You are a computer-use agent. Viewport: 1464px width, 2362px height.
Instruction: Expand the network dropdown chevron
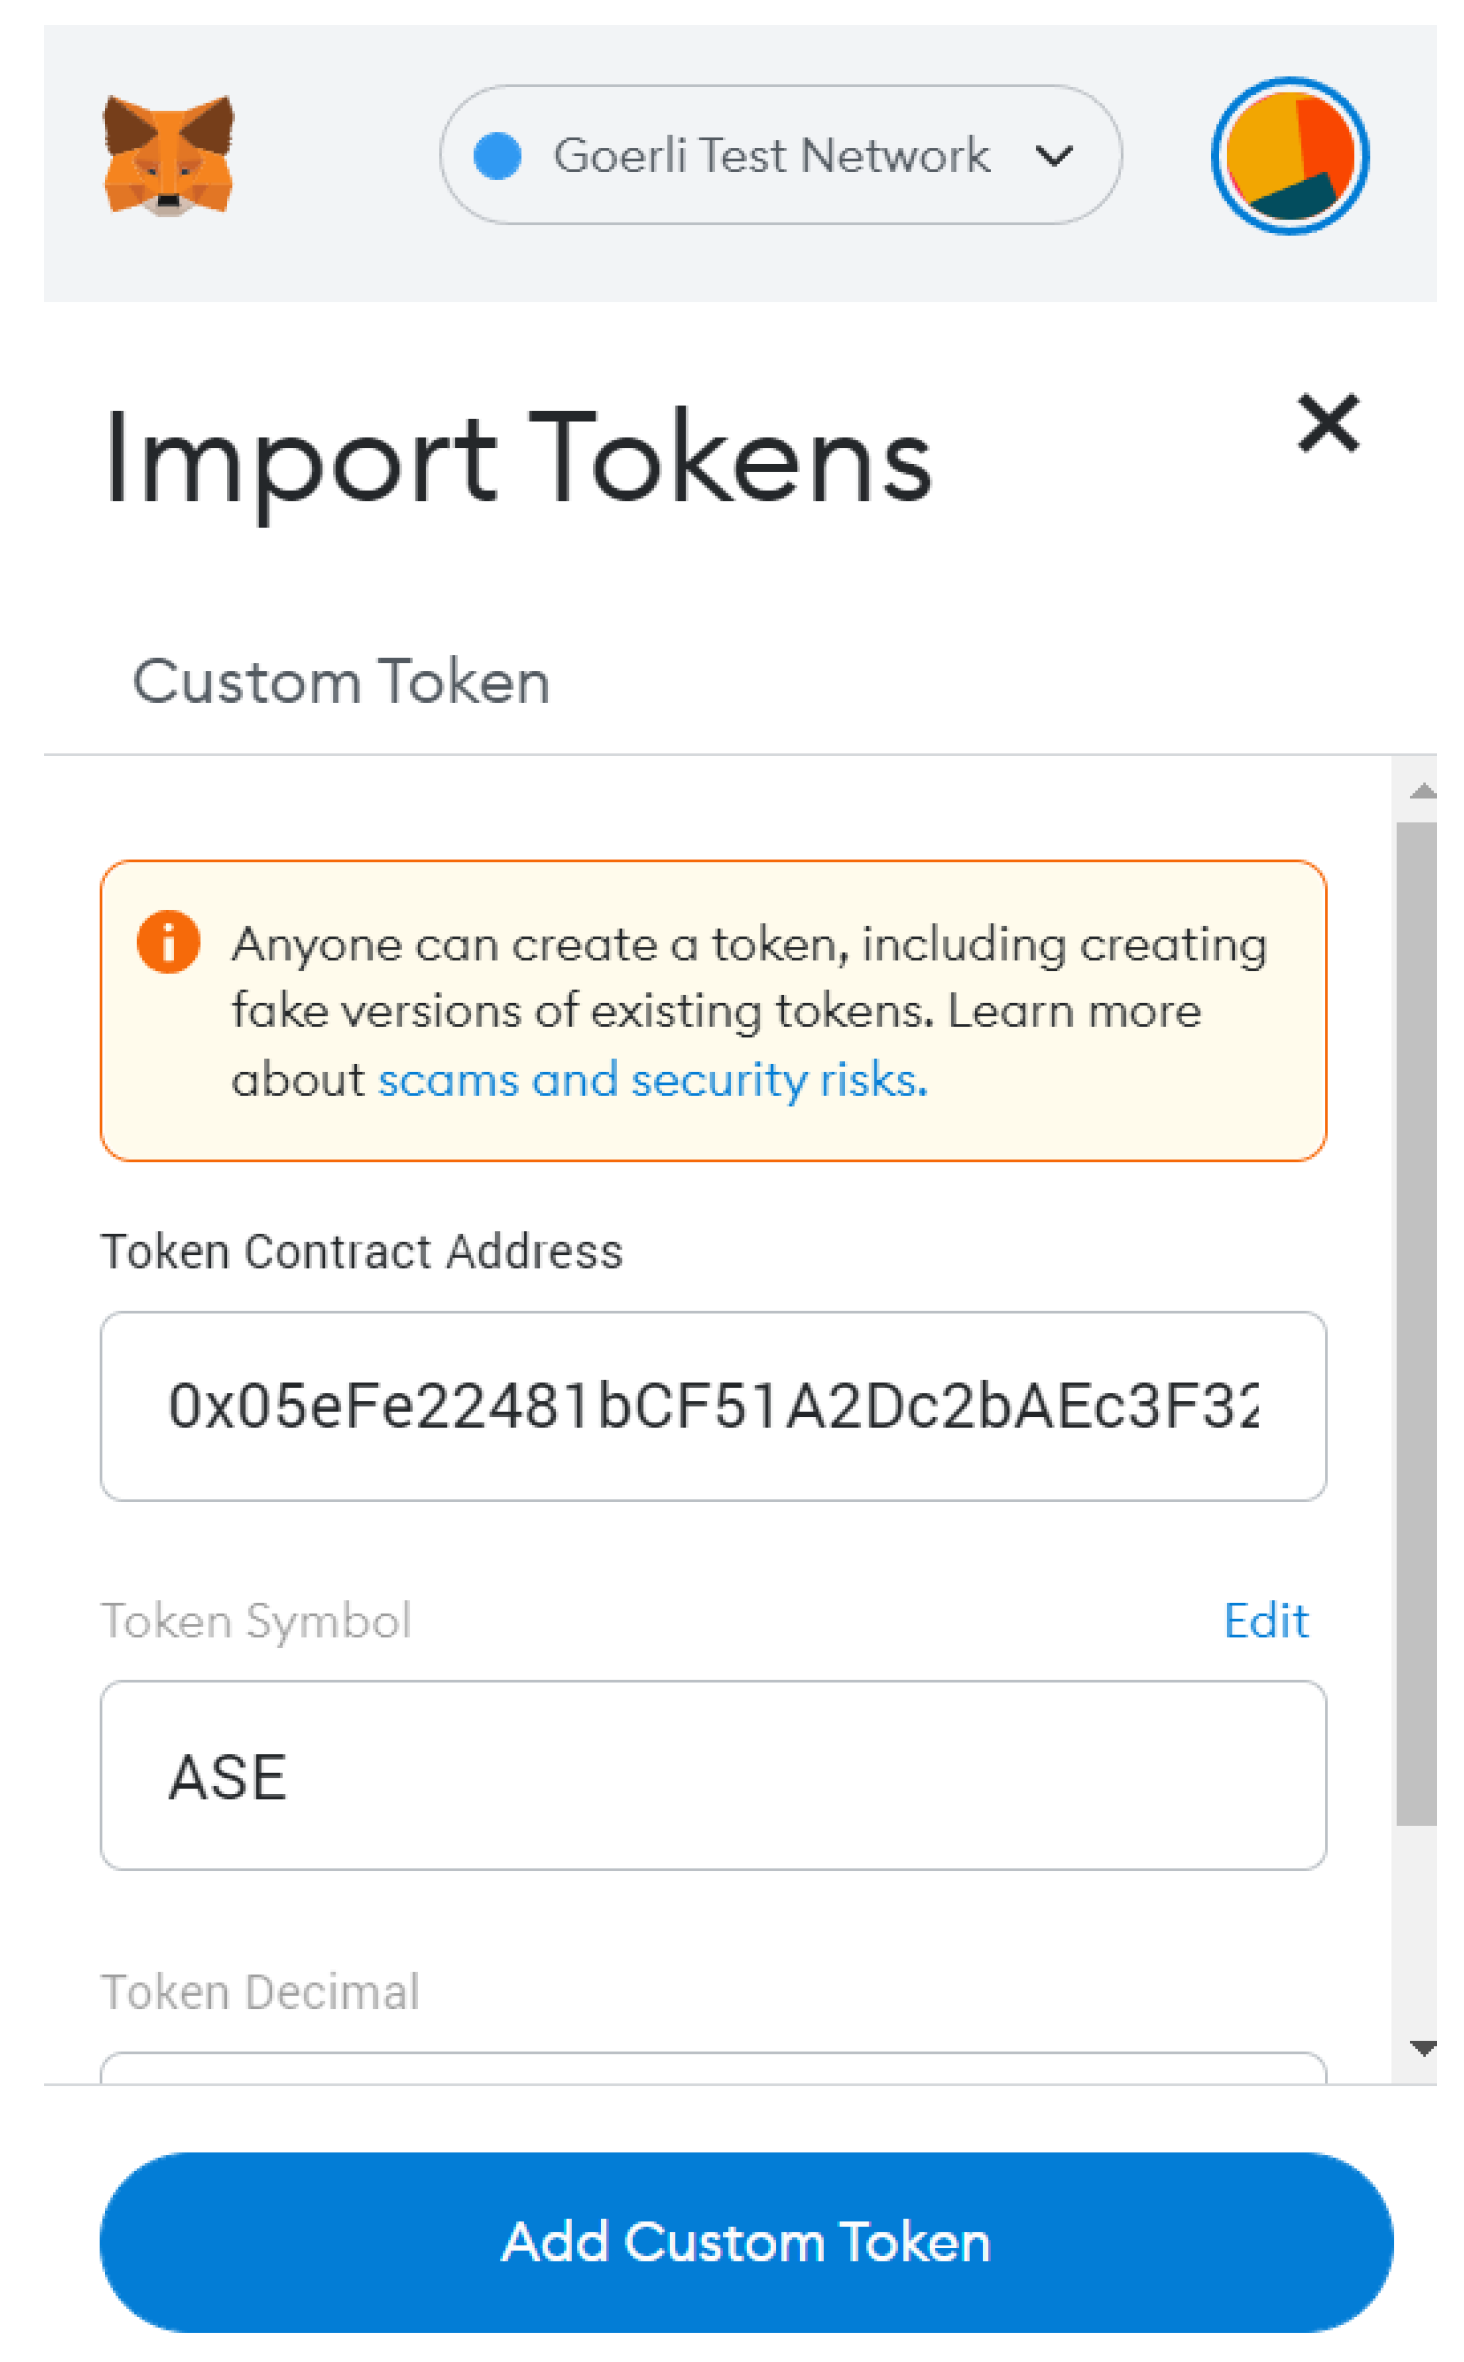[1053, 156]
